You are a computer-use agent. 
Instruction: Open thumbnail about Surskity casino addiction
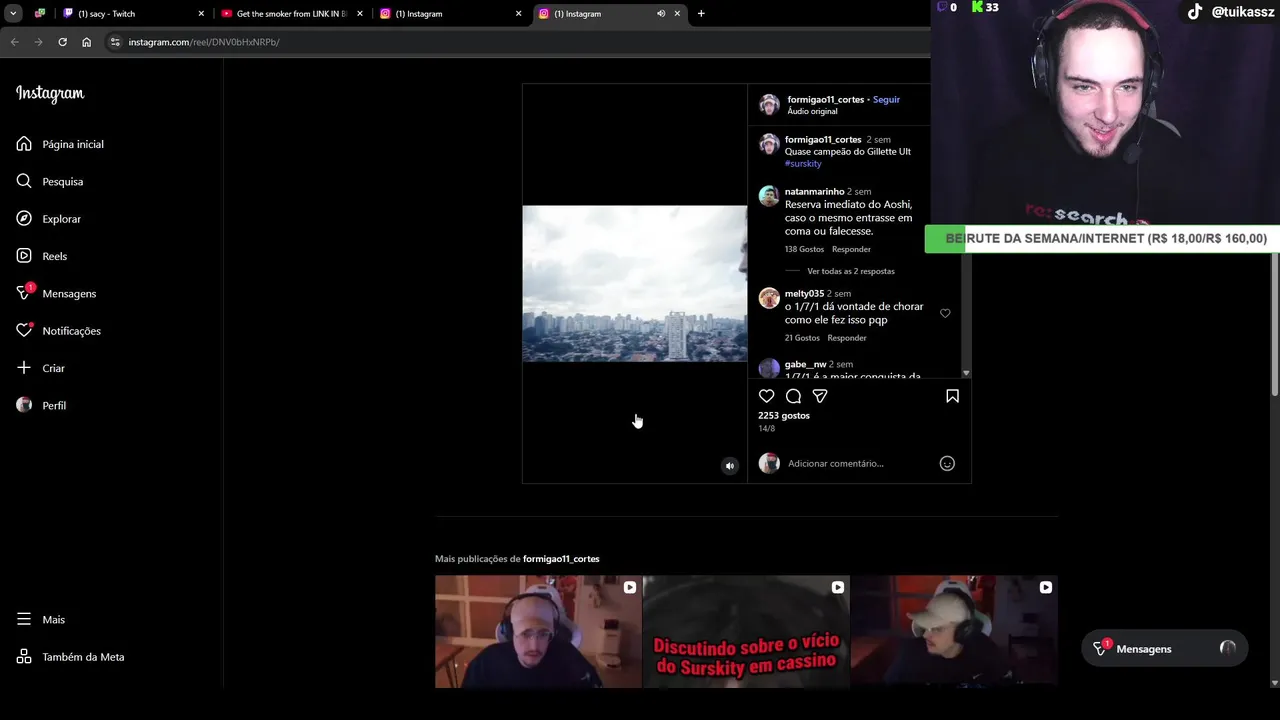click(746, 631)
